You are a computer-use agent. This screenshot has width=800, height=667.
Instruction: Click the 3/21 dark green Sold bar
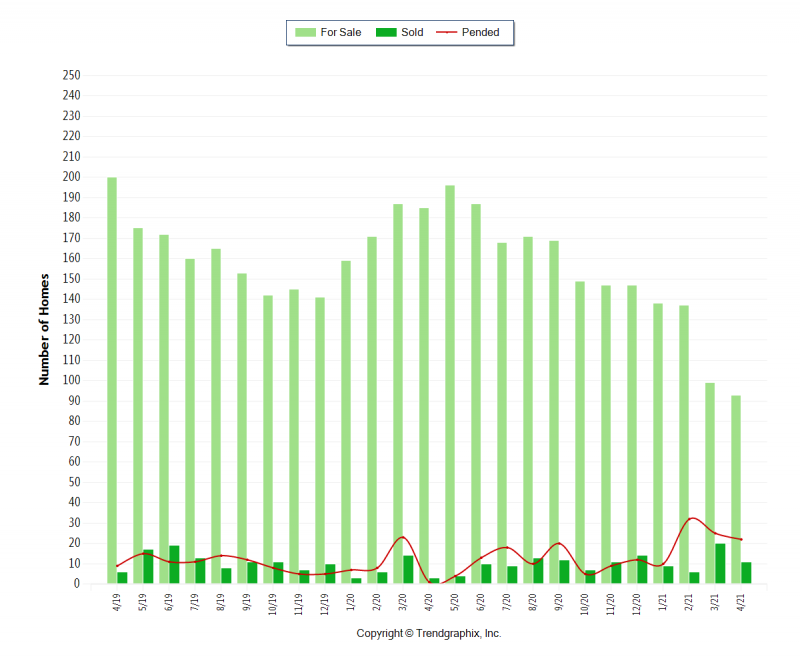(x=720, y=564)
